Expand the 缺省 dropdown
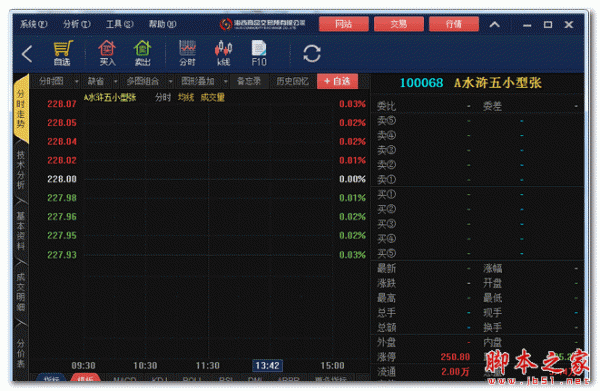This screenshot has height=391, width=600. coord(115,81)
